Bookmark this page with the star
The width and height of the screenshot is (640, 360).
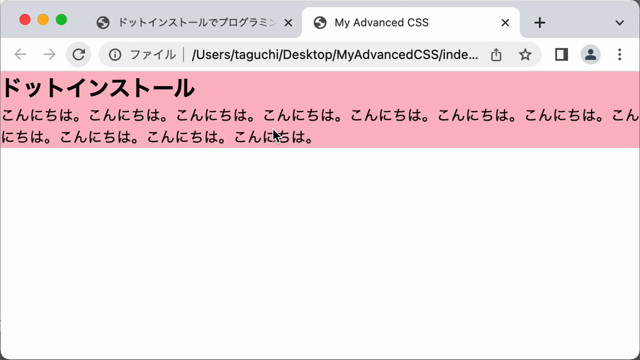pyautogui.click(x=525, y=55)
